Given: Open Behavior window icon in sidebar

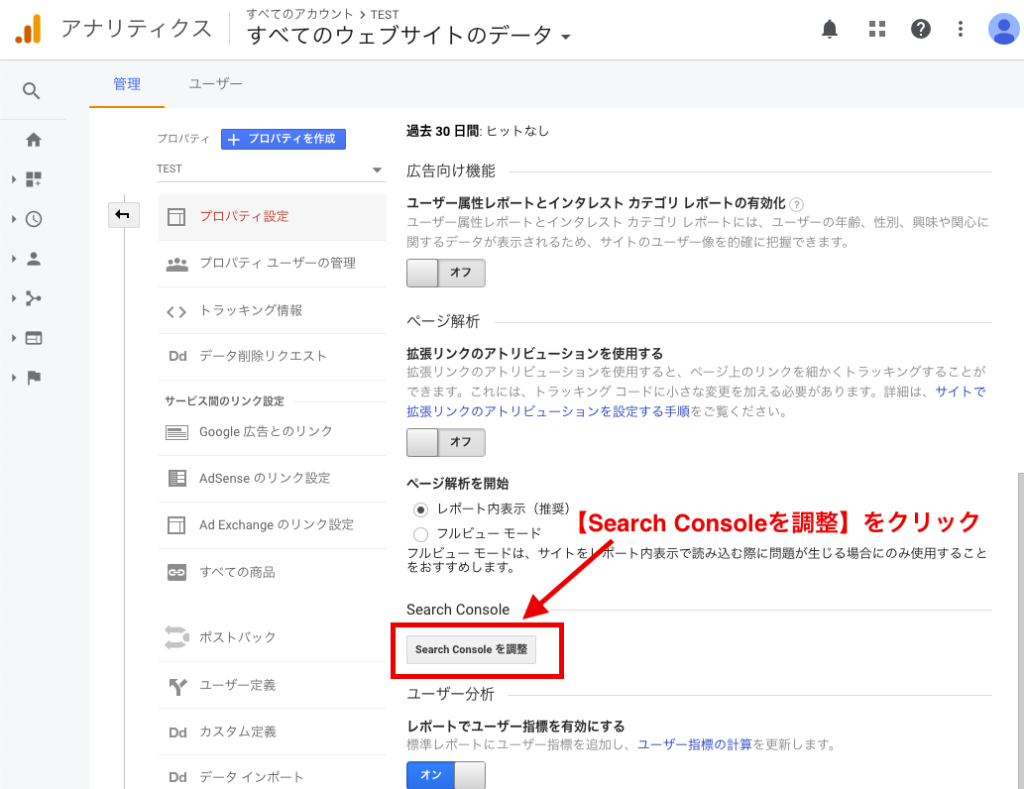Looking at the screenshot, I should click(x=33, y=338).
